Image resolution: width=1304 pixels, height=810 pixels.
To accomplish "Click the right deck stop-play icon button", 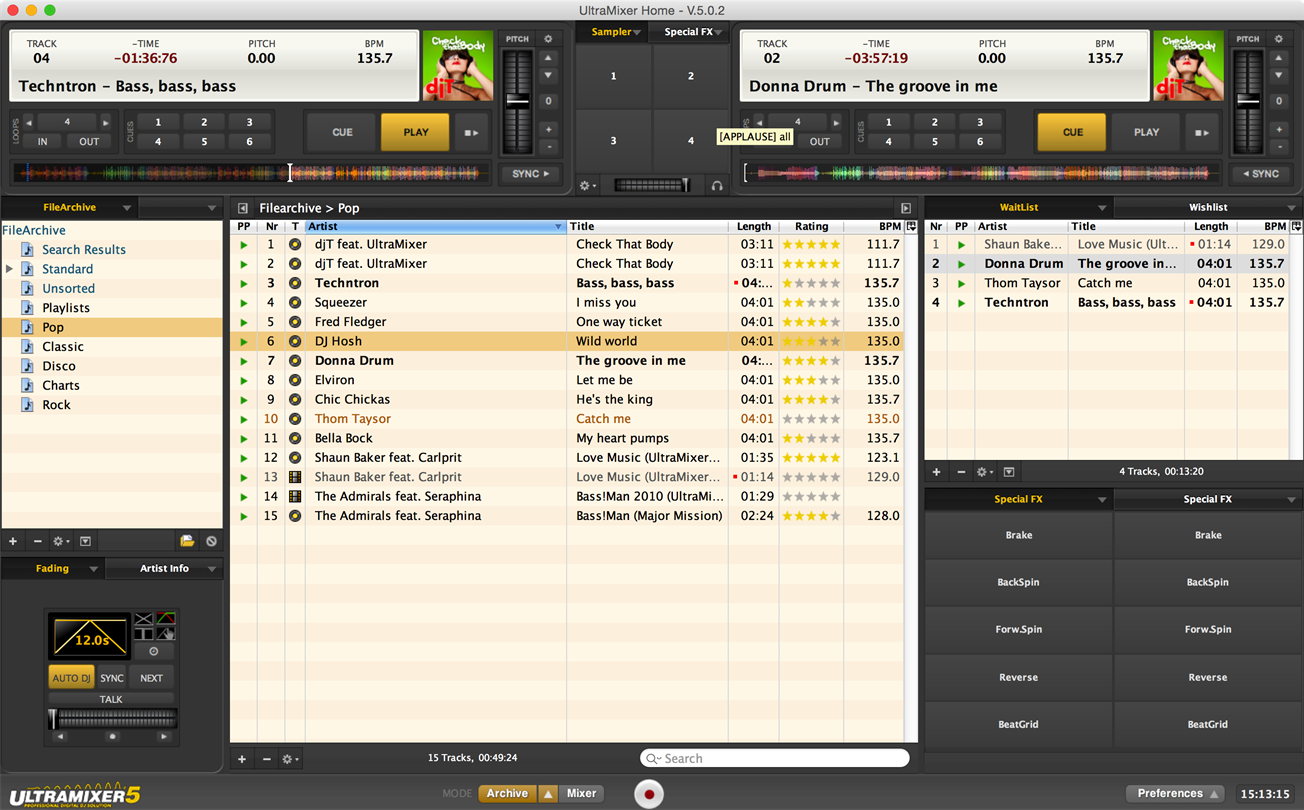I will coord(1202,132).
